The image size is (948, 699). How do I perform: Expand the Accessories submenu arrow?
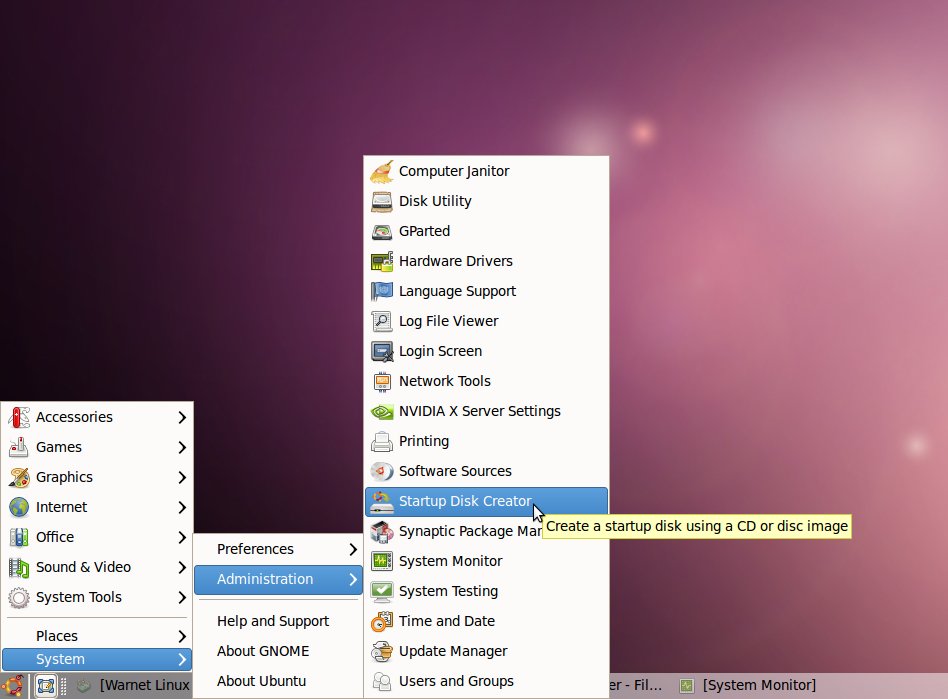182,417
